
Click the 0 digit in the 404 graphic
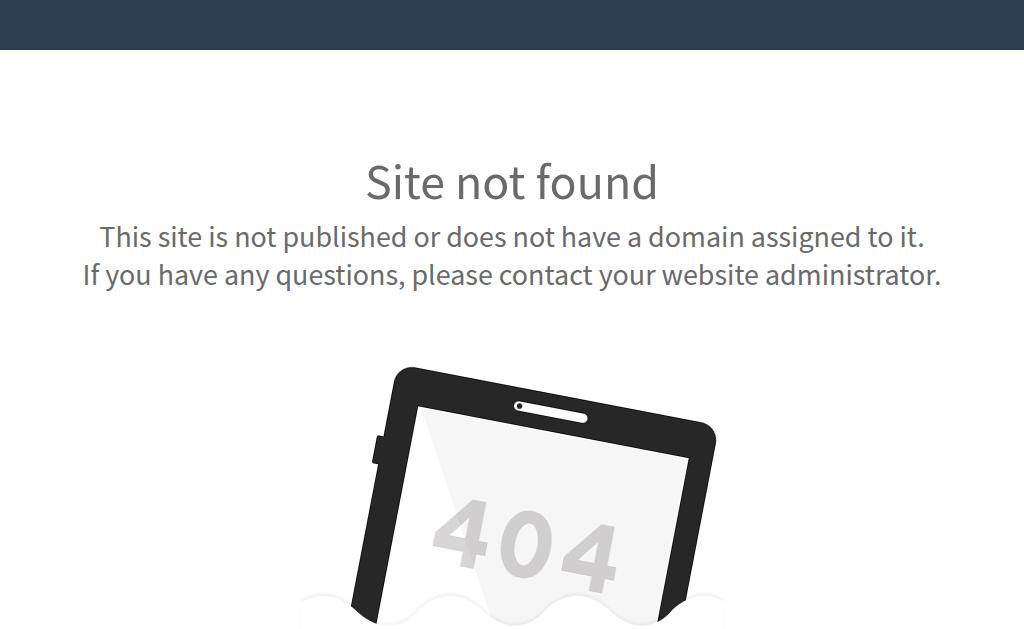click(526, 545)
